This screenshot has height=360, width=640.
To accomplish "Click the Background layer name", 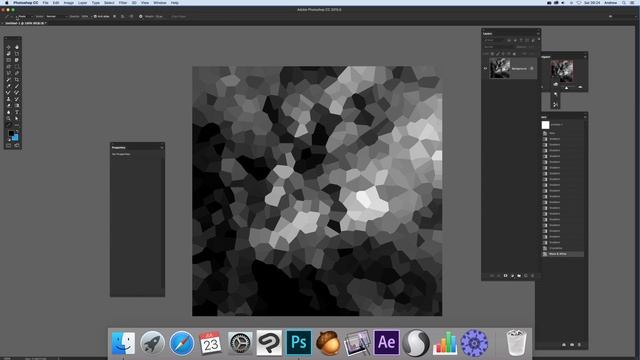I will [519, 69].
